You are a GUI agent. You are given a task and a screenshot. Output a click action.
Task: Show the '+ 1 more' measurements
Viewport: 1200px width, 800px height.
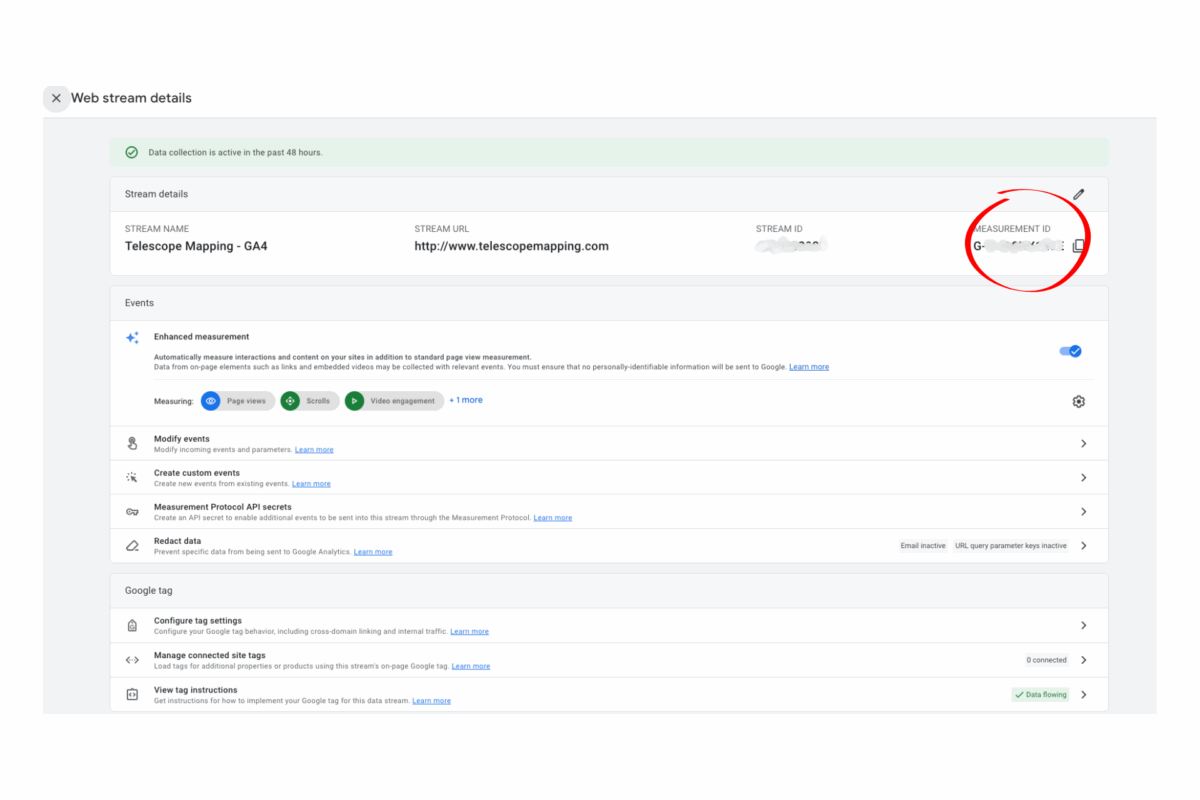pyautogui.click(x=466, y=400)
